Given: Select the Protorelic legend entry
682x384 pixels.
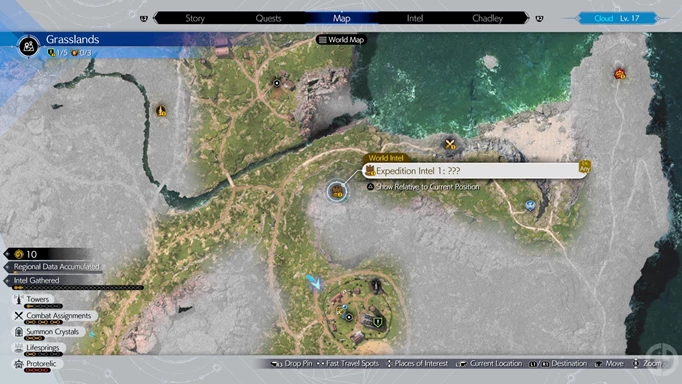Looking at the screenshot, I should pyautogui.click(x=36, y=365).
